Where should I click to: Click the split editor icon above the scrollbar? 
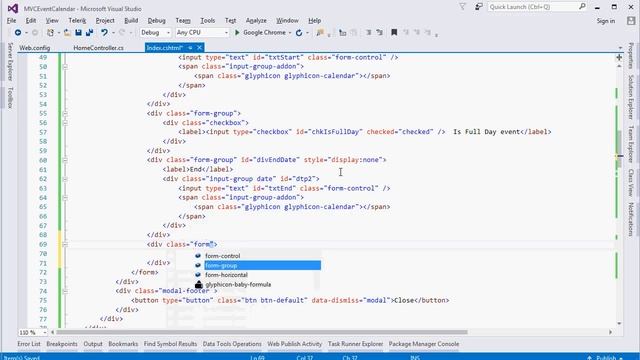tap(619, 58)
